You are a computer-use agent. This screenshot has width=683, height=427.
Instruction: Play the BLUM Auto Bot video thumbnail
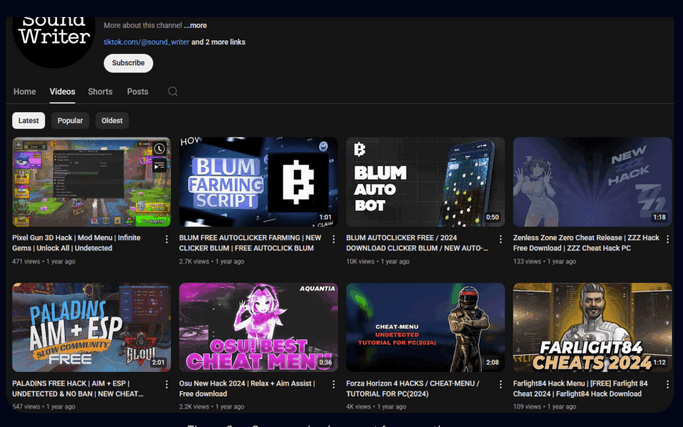[x=425, y=182]
